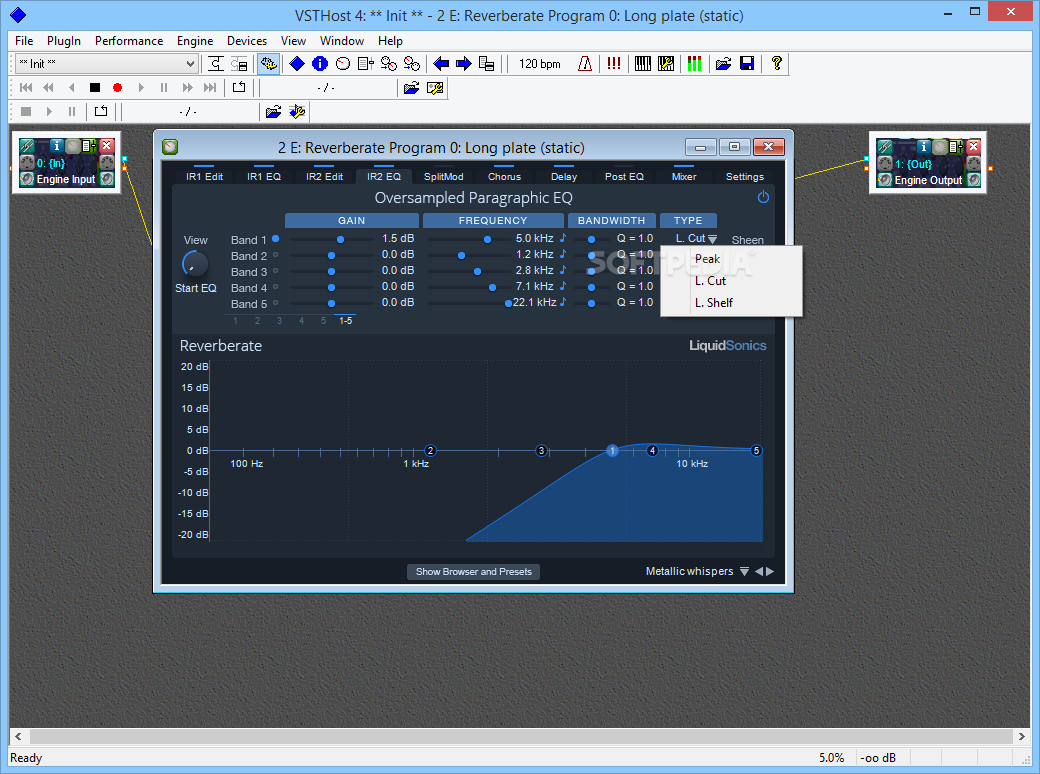Enable Band 5 with its dot
Screen dimensions: 1040x774
click(275, 303)
